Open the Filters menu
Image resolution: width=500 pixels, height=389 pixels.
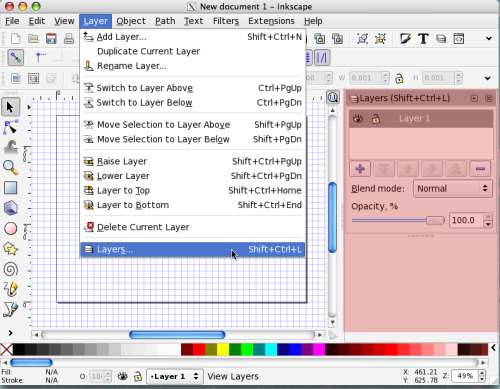pos(226,21)
